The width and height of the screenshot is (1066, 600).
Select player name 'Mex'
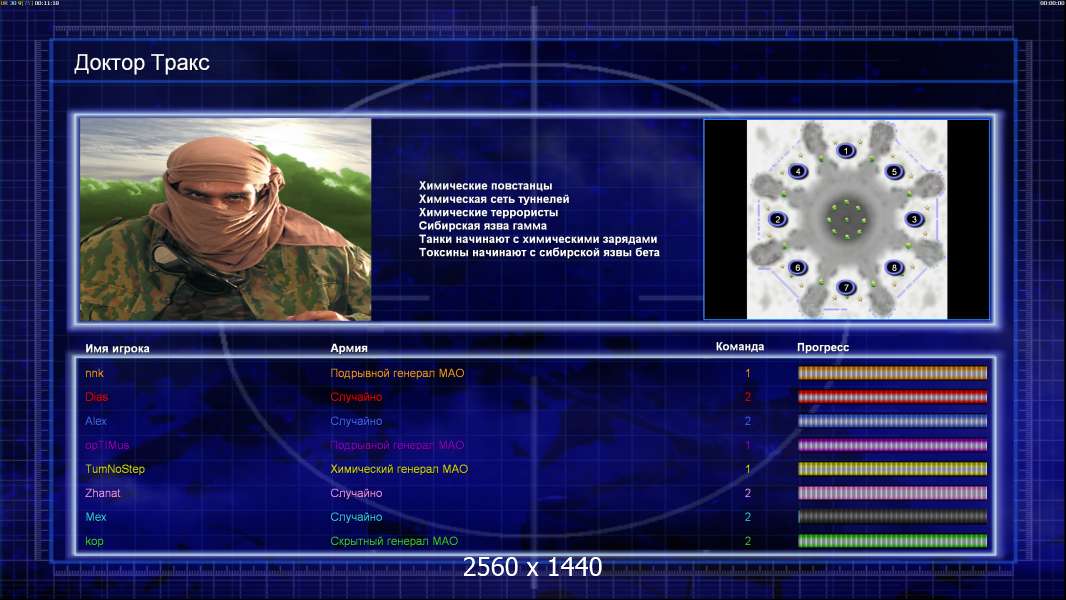pos(96,517)
